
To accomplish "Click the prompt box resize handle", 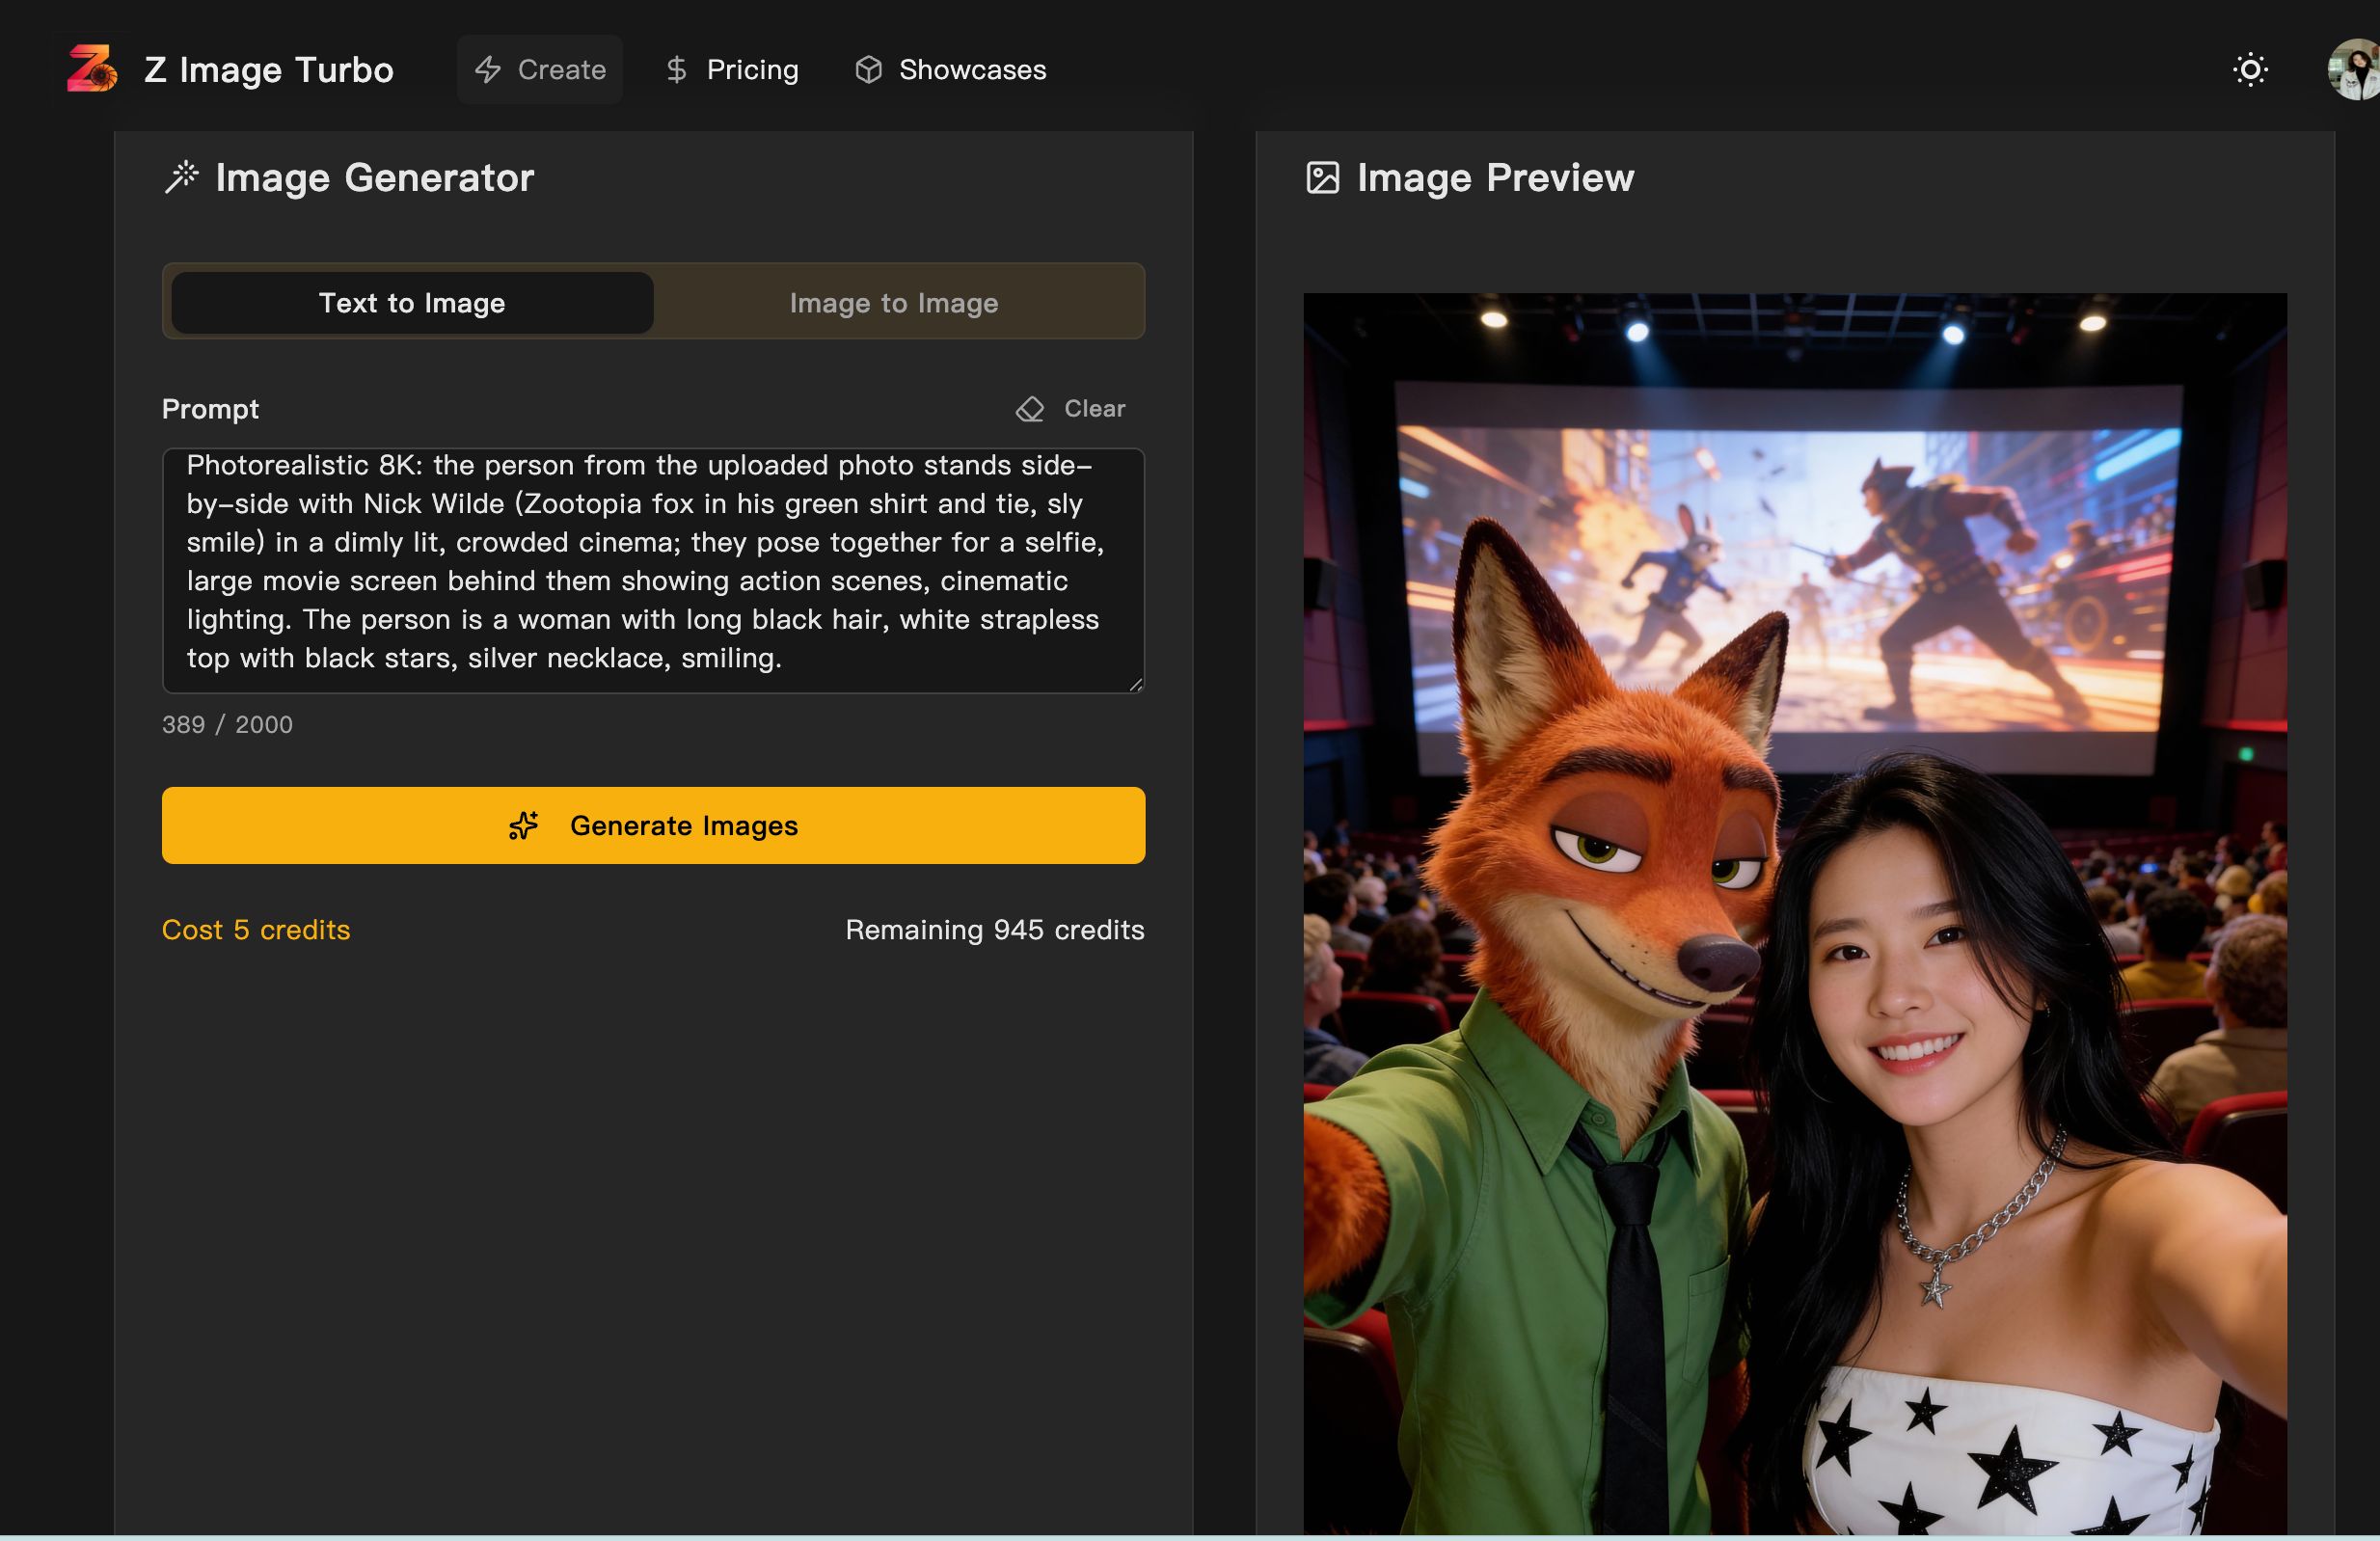I will click(x=1136, y=685).
